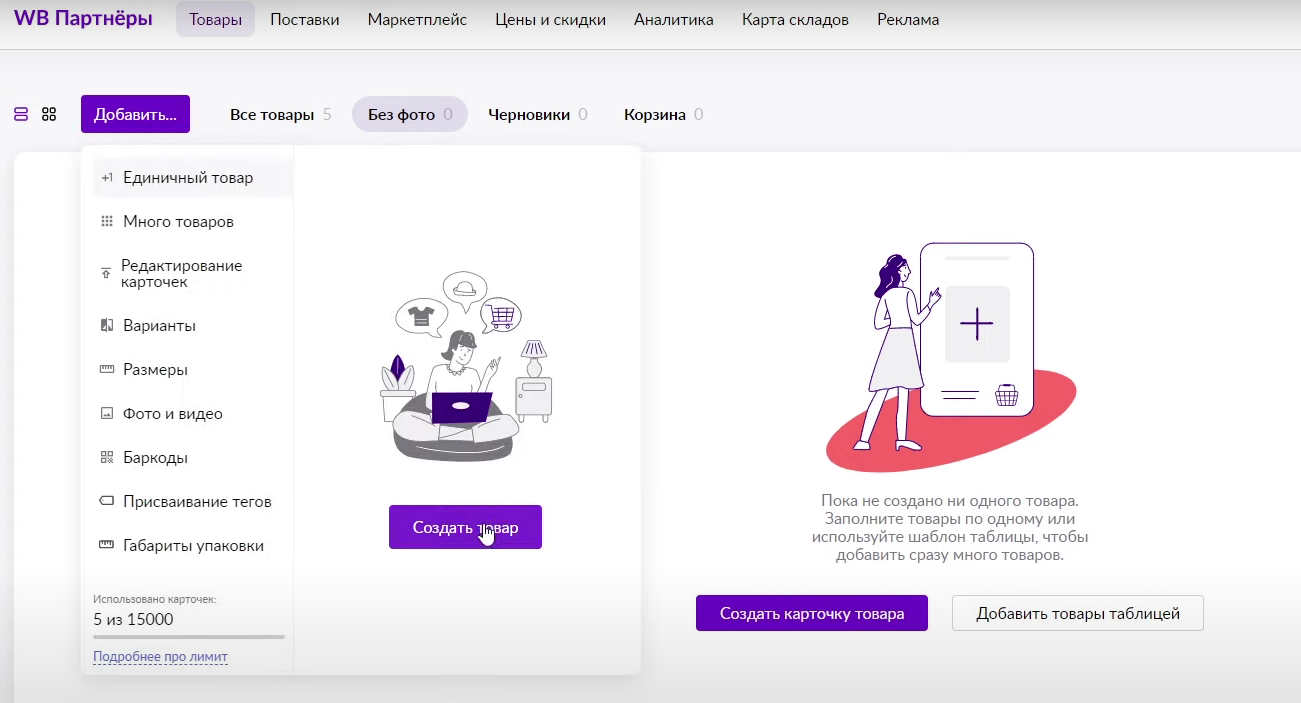Open the Аналитика top menu item
This screenshot has width=1301, height=703.
(x=674, y=19)
